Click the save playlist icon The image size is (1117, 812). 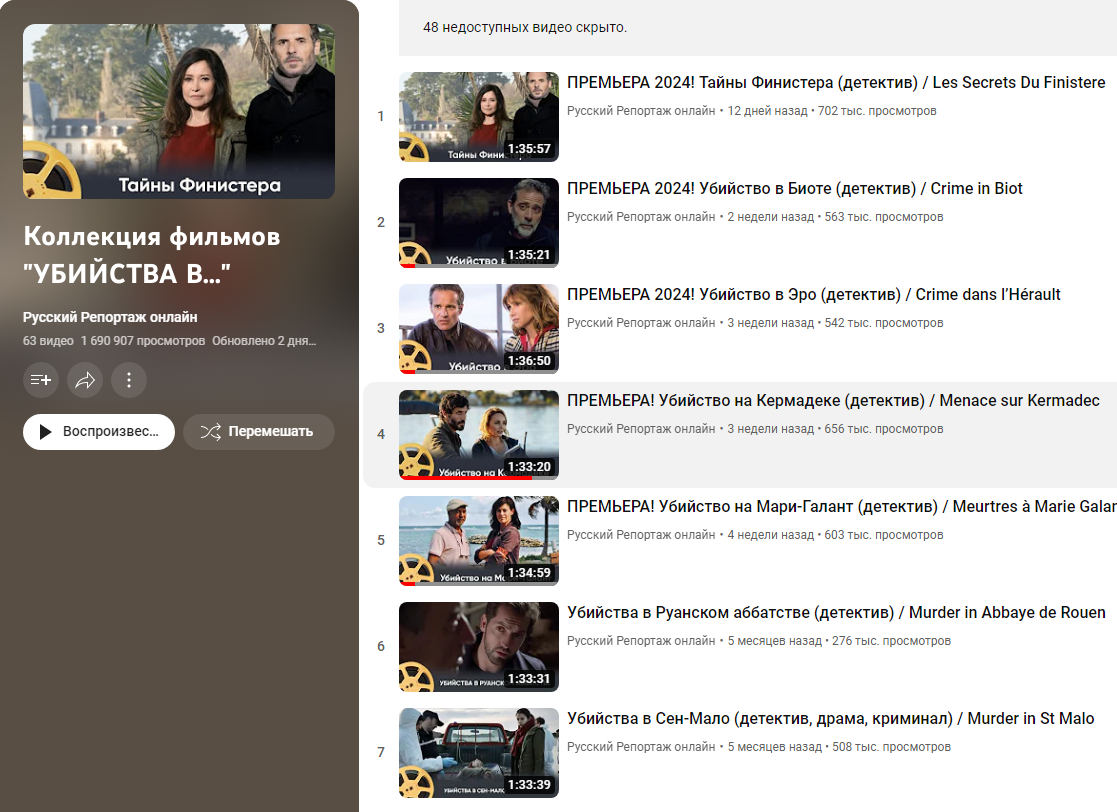coord(41,379)
